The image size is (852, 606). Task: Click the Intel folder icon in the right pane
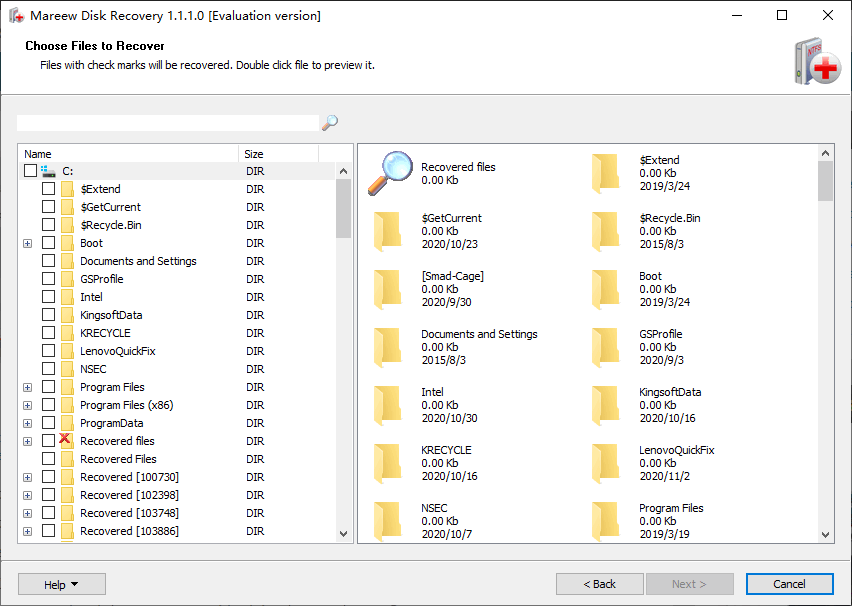(387, 406)
